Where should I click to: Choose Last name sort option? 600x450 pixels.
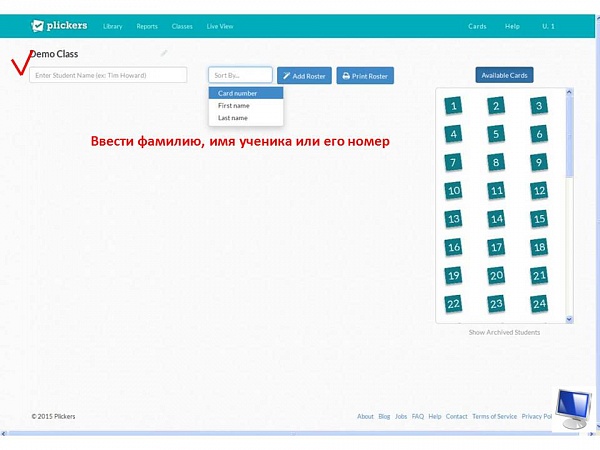pos(245,118)
